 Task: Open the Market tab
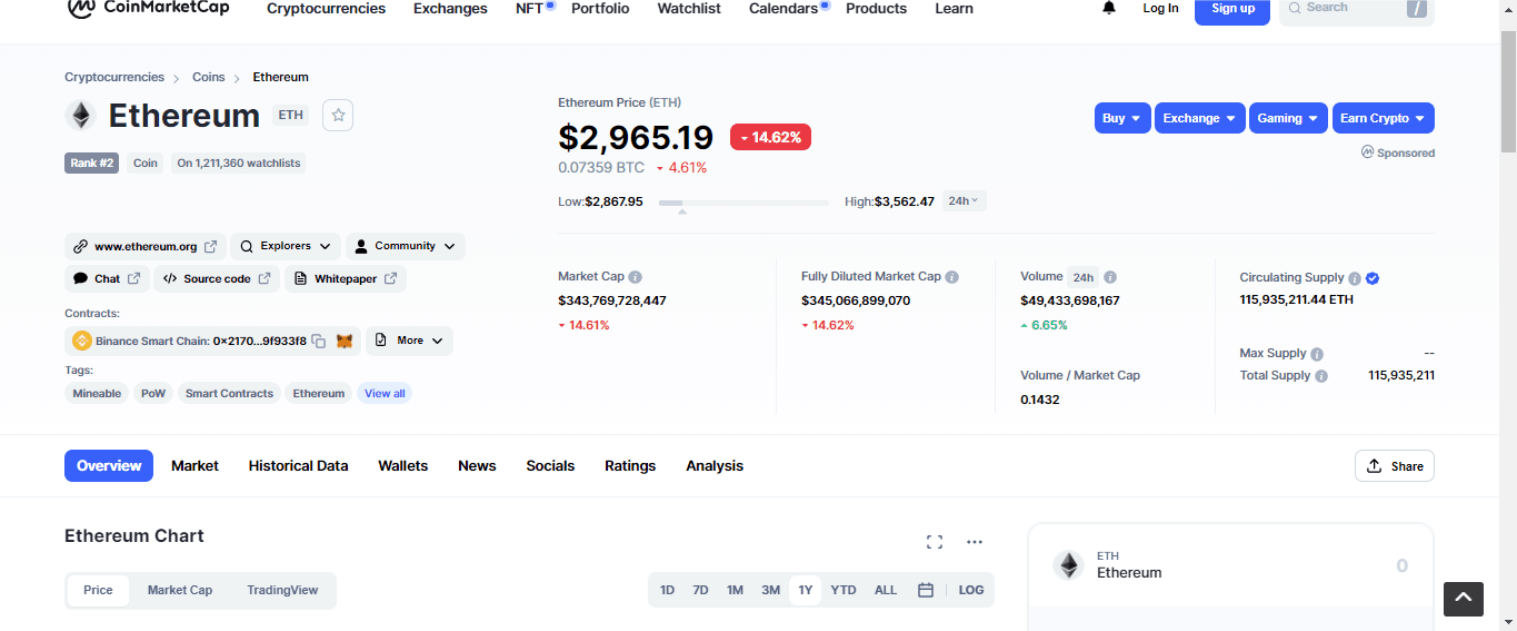click(195, 466)
